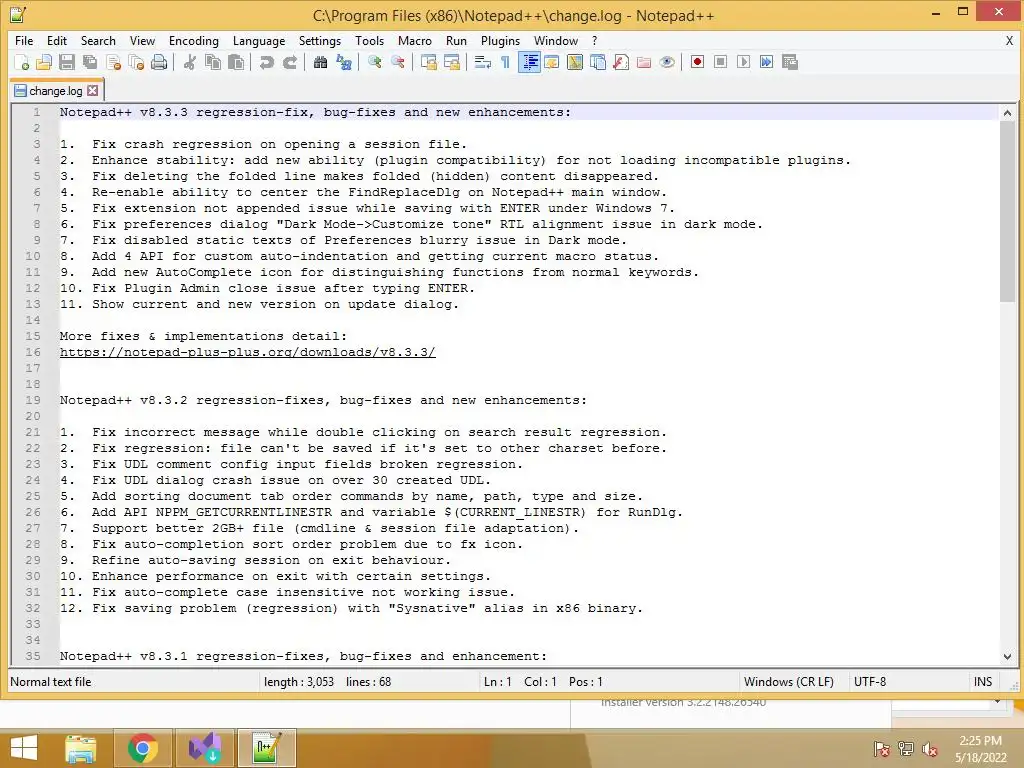1024x768 pixels.
Task: Click the volume icon in system tray
Action: click(929, 749)
